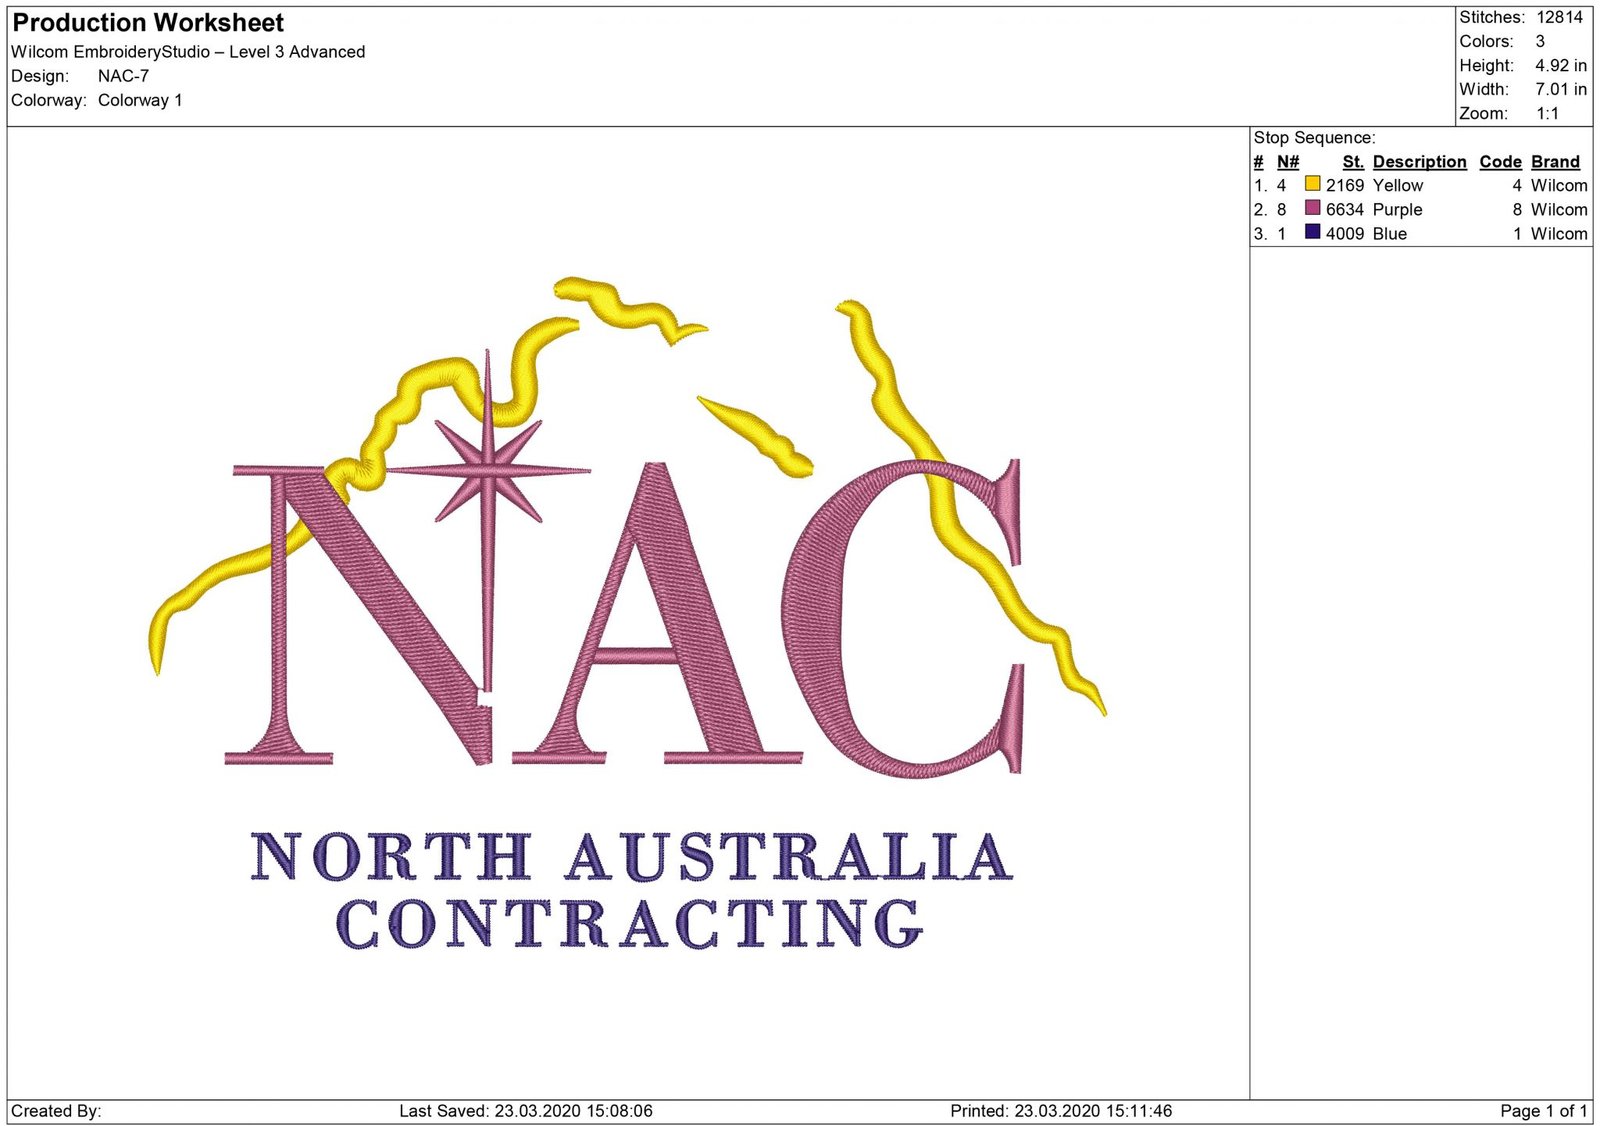Click the Purple thread 6634 swatch
This screenshot has width=1600, height=1126.
click(1311, 209)
